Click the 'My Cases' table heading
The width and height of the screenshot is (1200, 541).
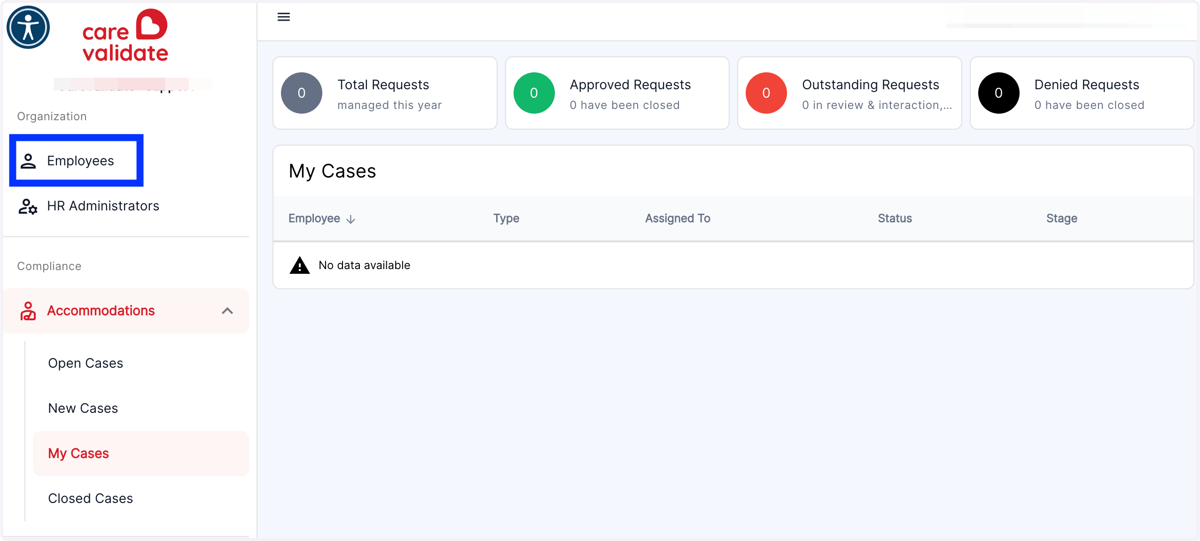click(x=332, y=171)
